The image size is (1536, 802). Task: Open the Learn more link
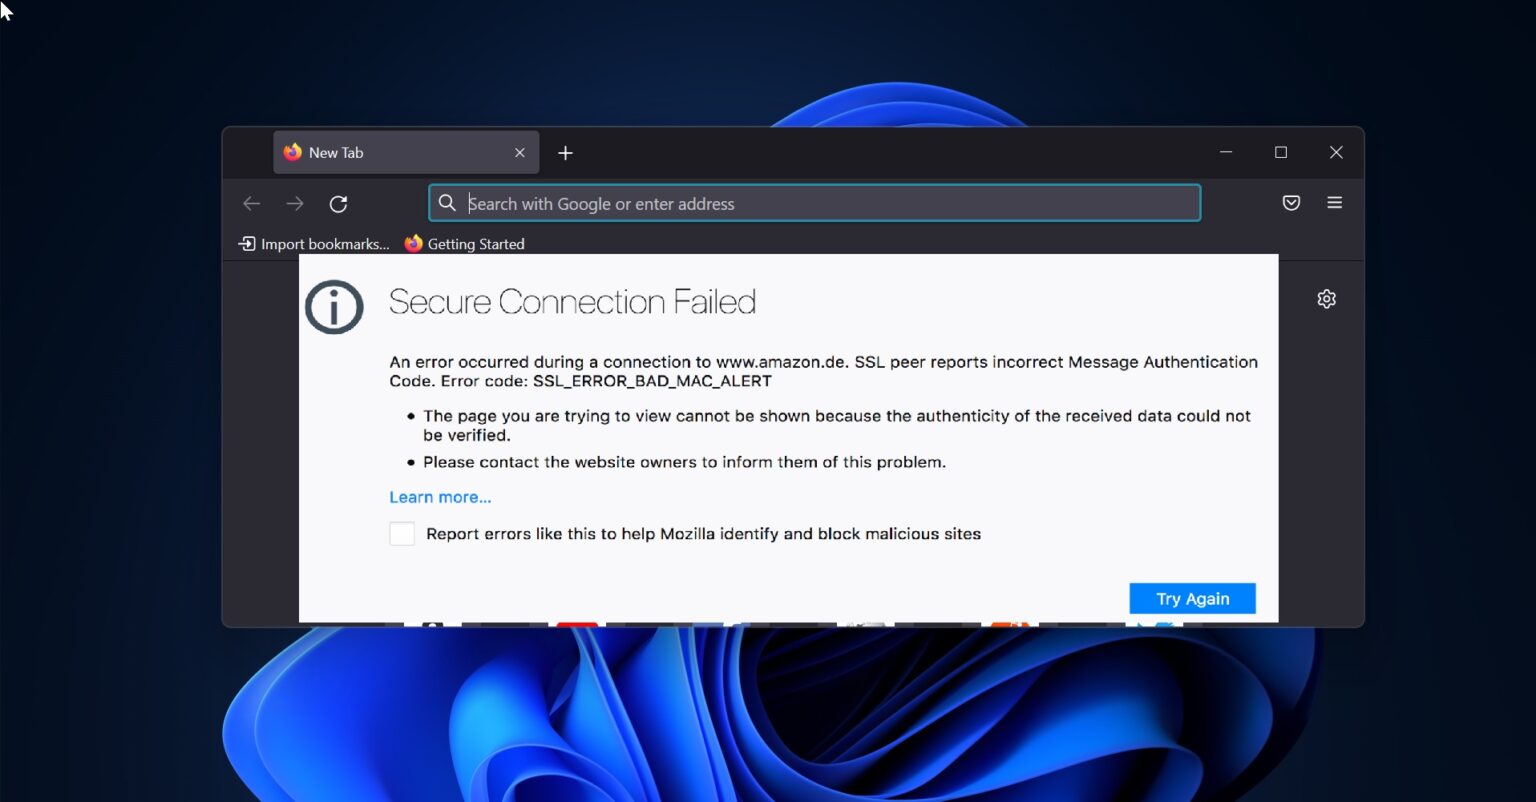pos(440,497)
